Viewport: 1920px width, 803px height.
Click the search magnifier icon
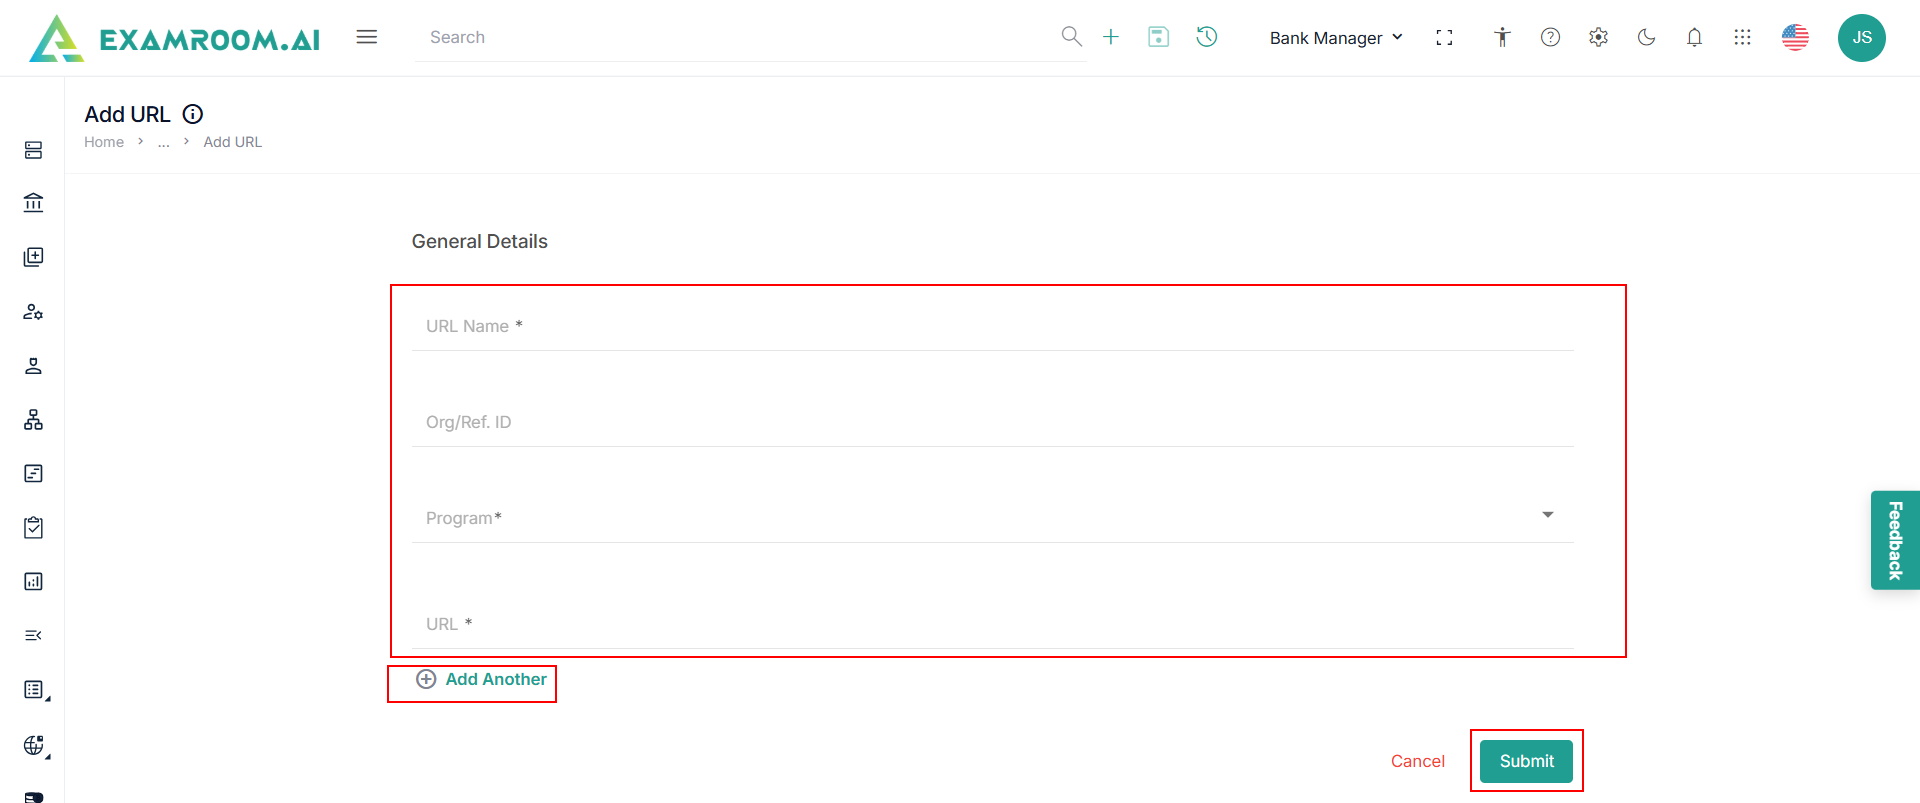[x=1071, y=37]
